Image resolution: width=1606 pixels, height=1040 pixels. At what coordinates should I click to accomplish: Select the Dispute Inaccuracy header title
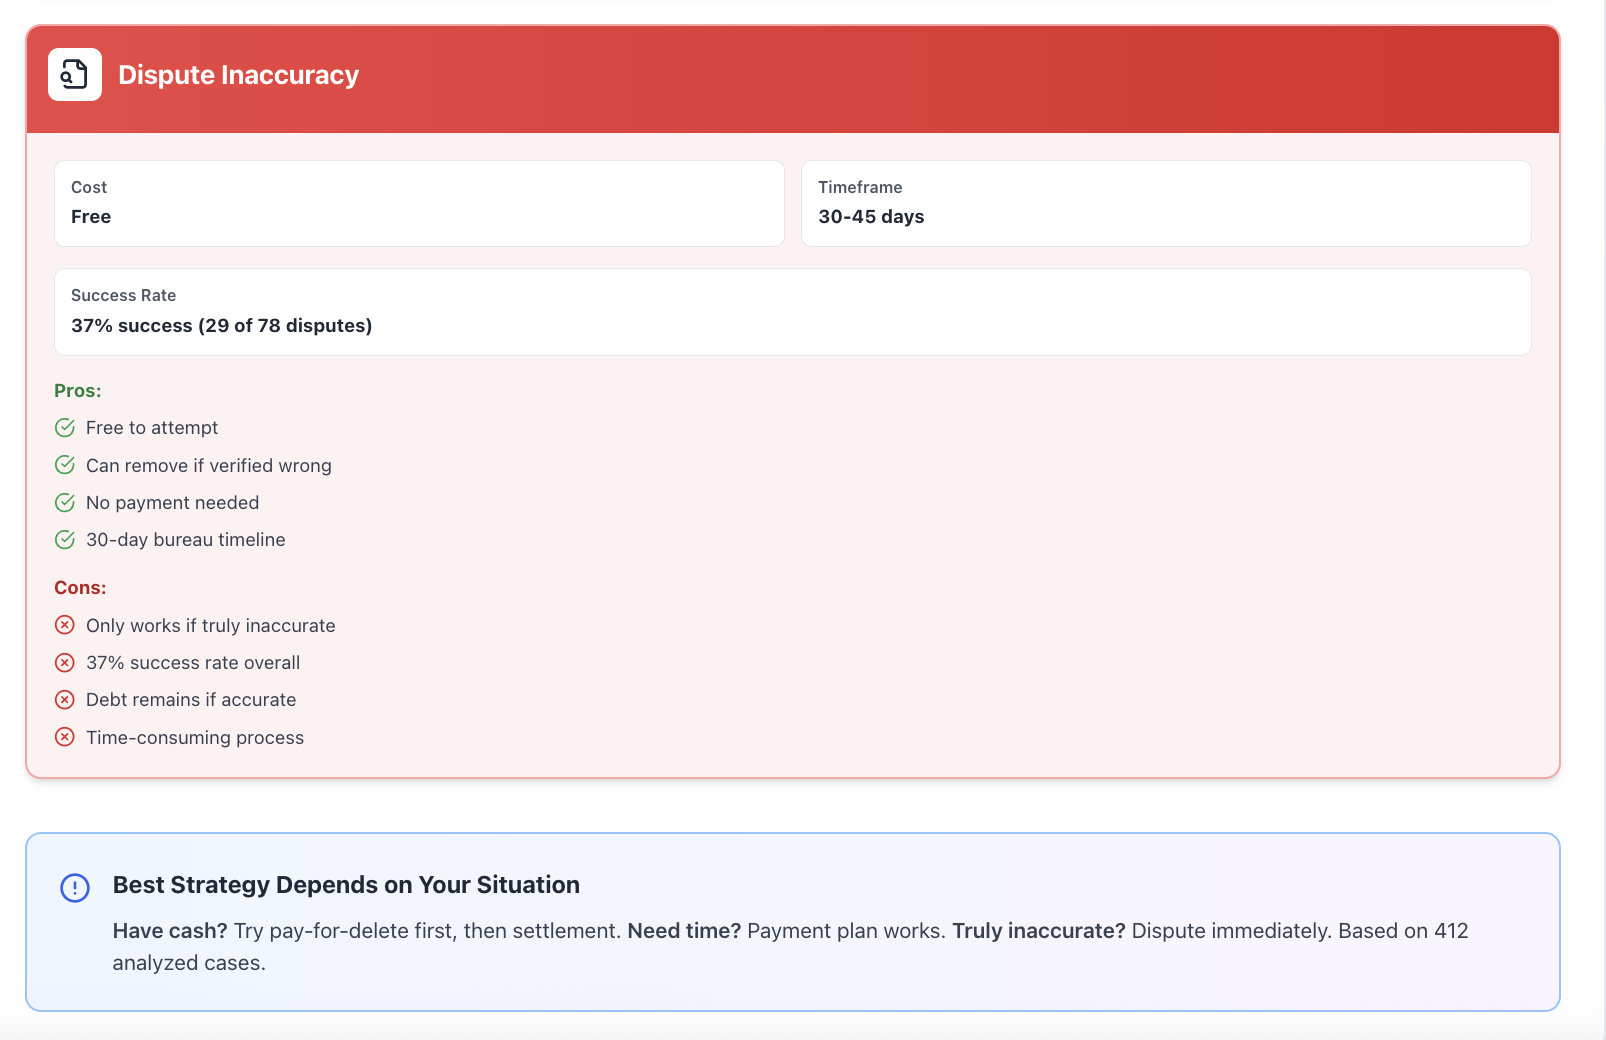coord(238,75)
